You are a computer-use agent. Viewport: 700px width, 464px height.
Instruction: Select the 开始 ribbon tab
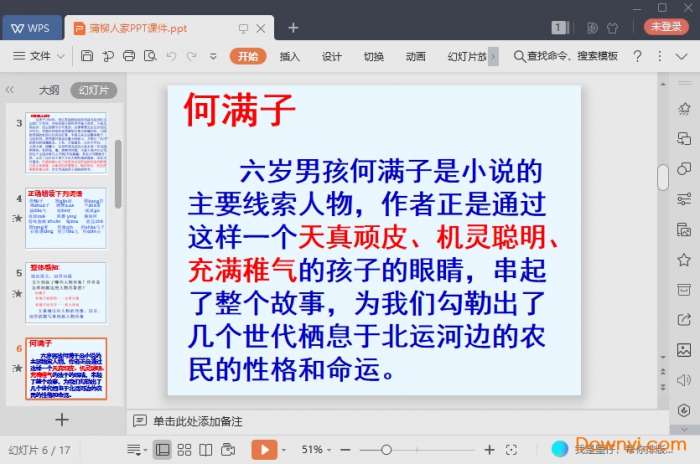click(x=248, y=56)
